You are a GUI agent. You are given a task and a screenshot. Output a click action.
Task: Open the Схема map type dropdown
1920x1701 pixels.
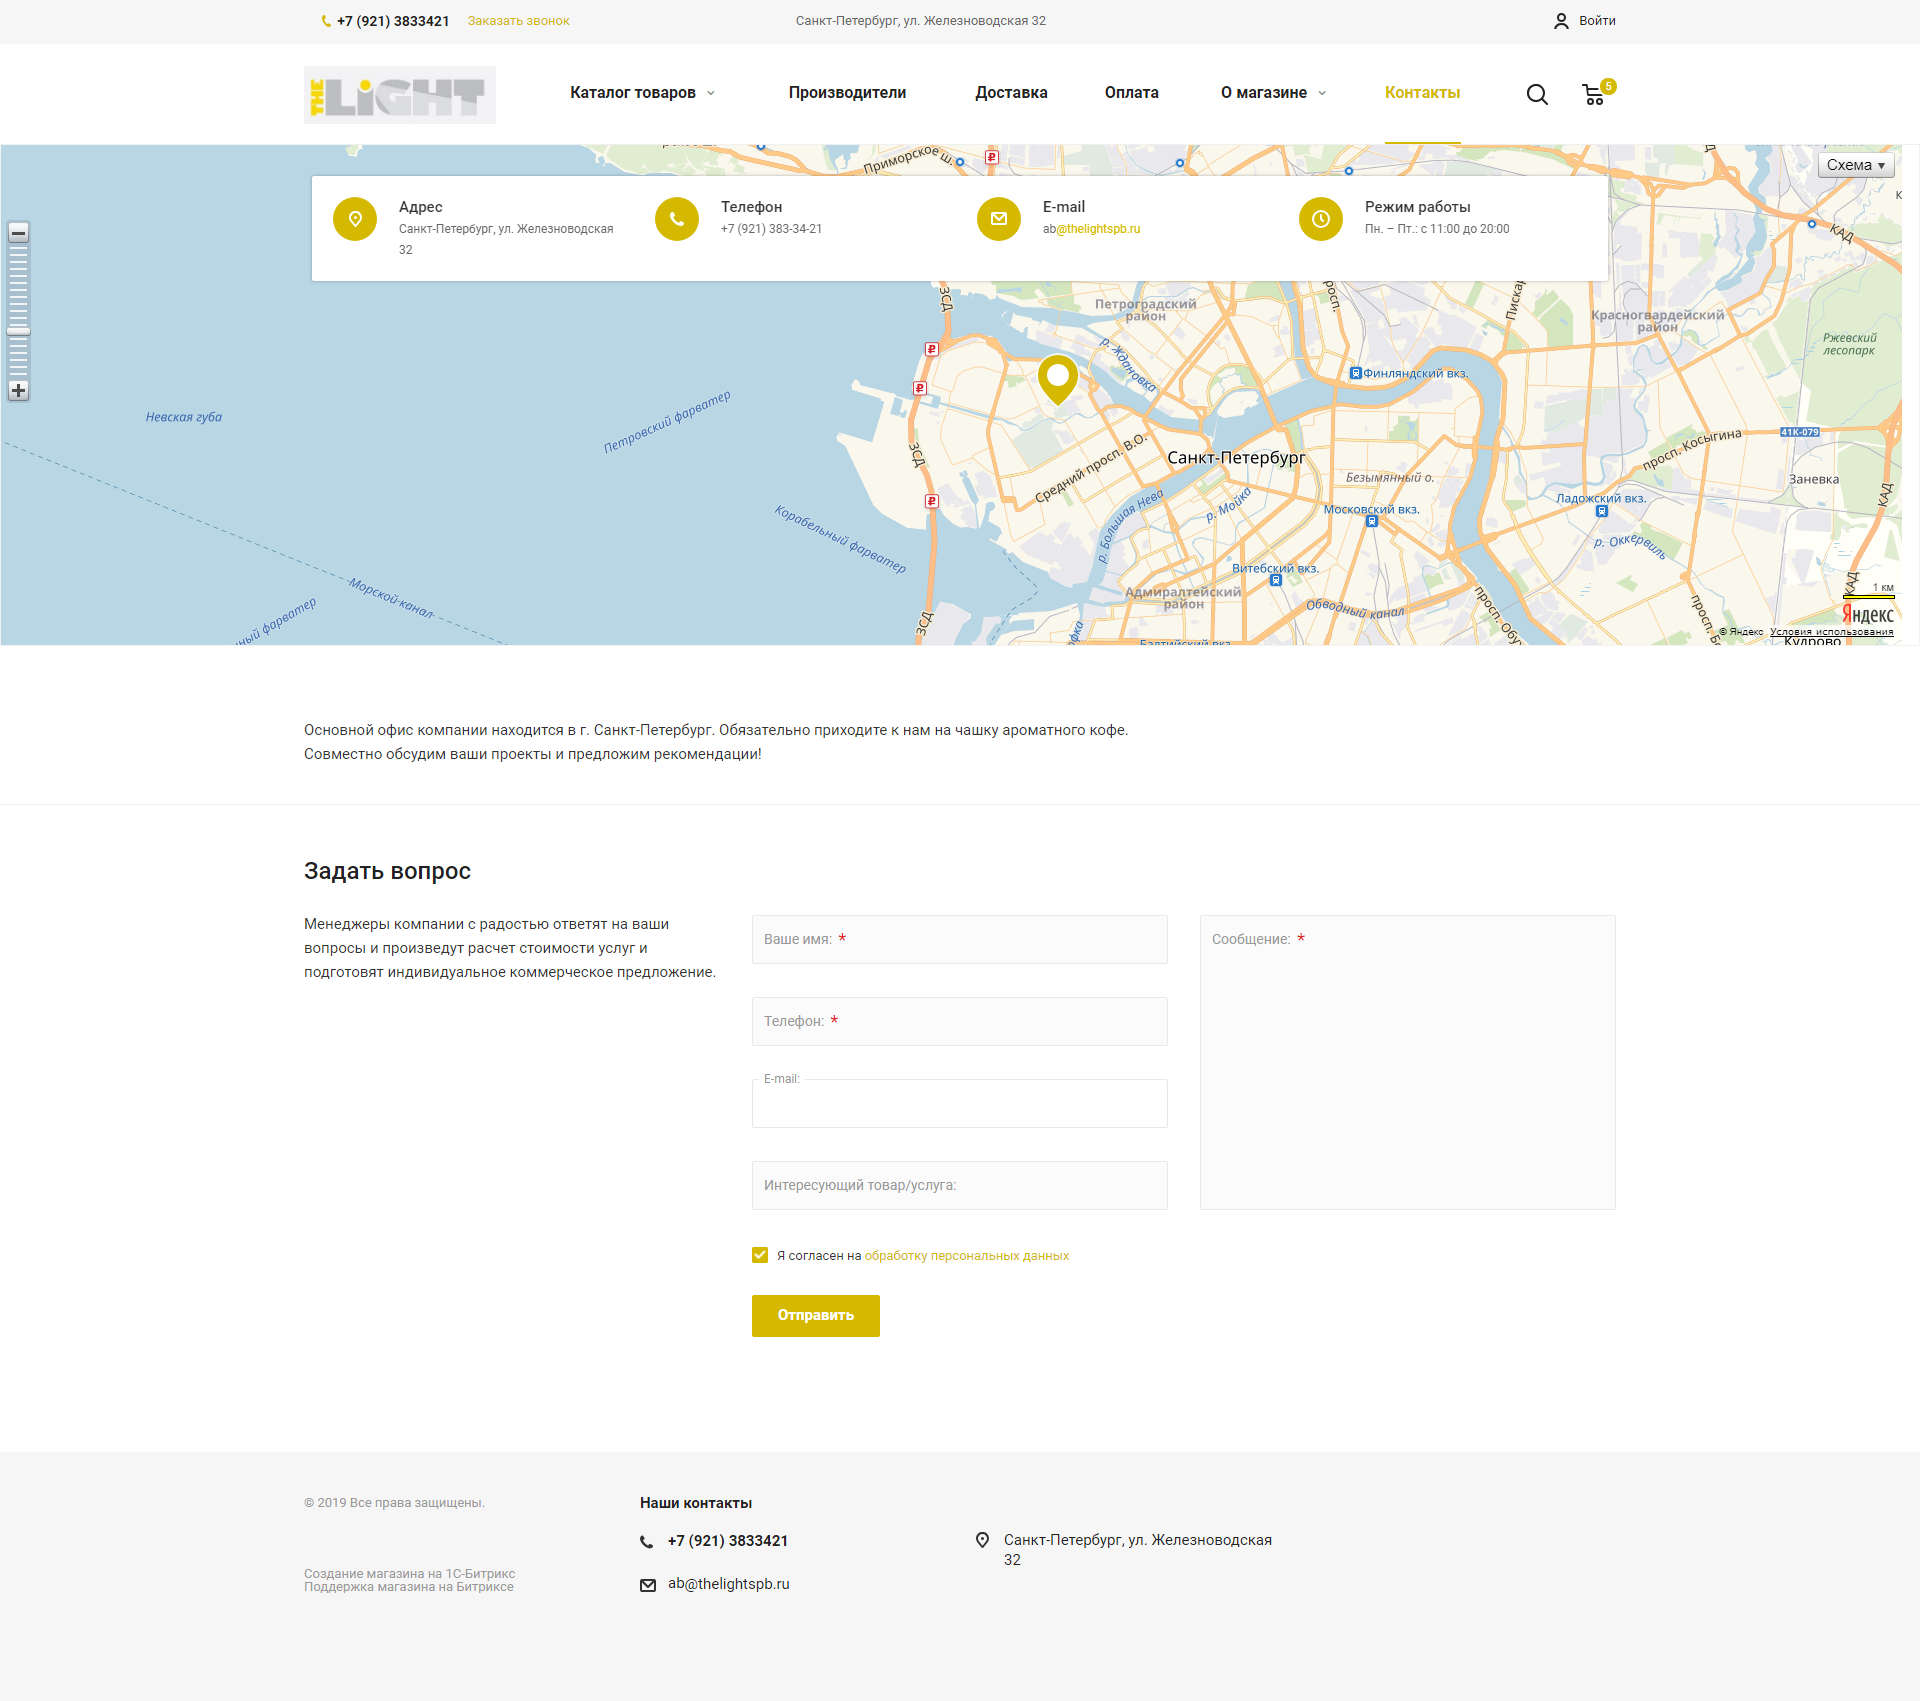click(1856, 165)
